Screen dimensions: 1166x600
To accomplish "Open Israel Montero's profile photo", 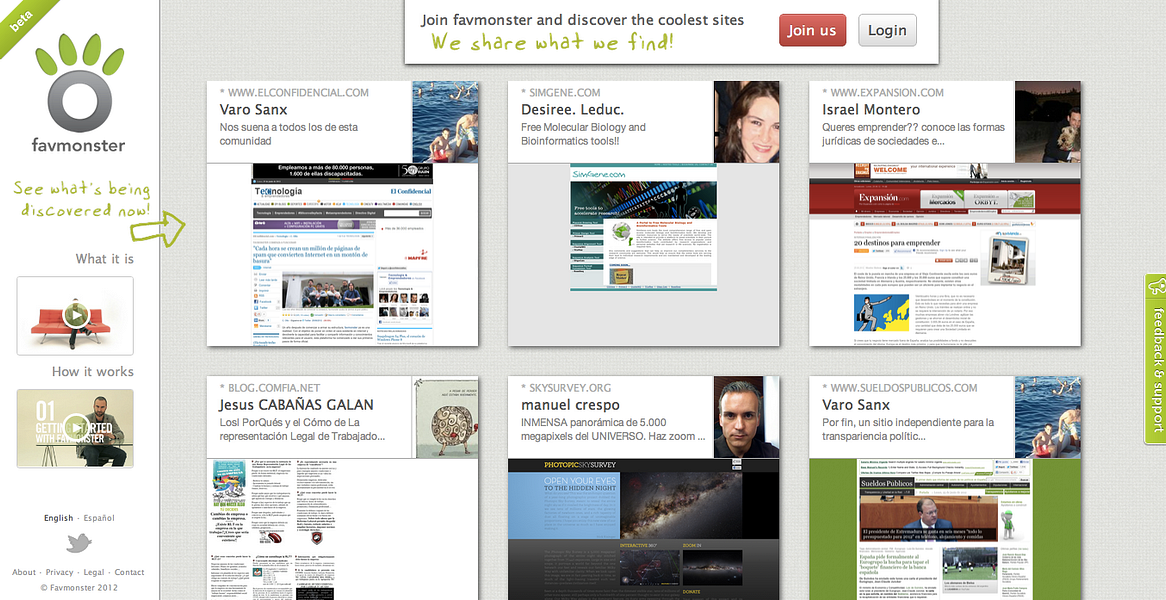I will click(1048, 122).
